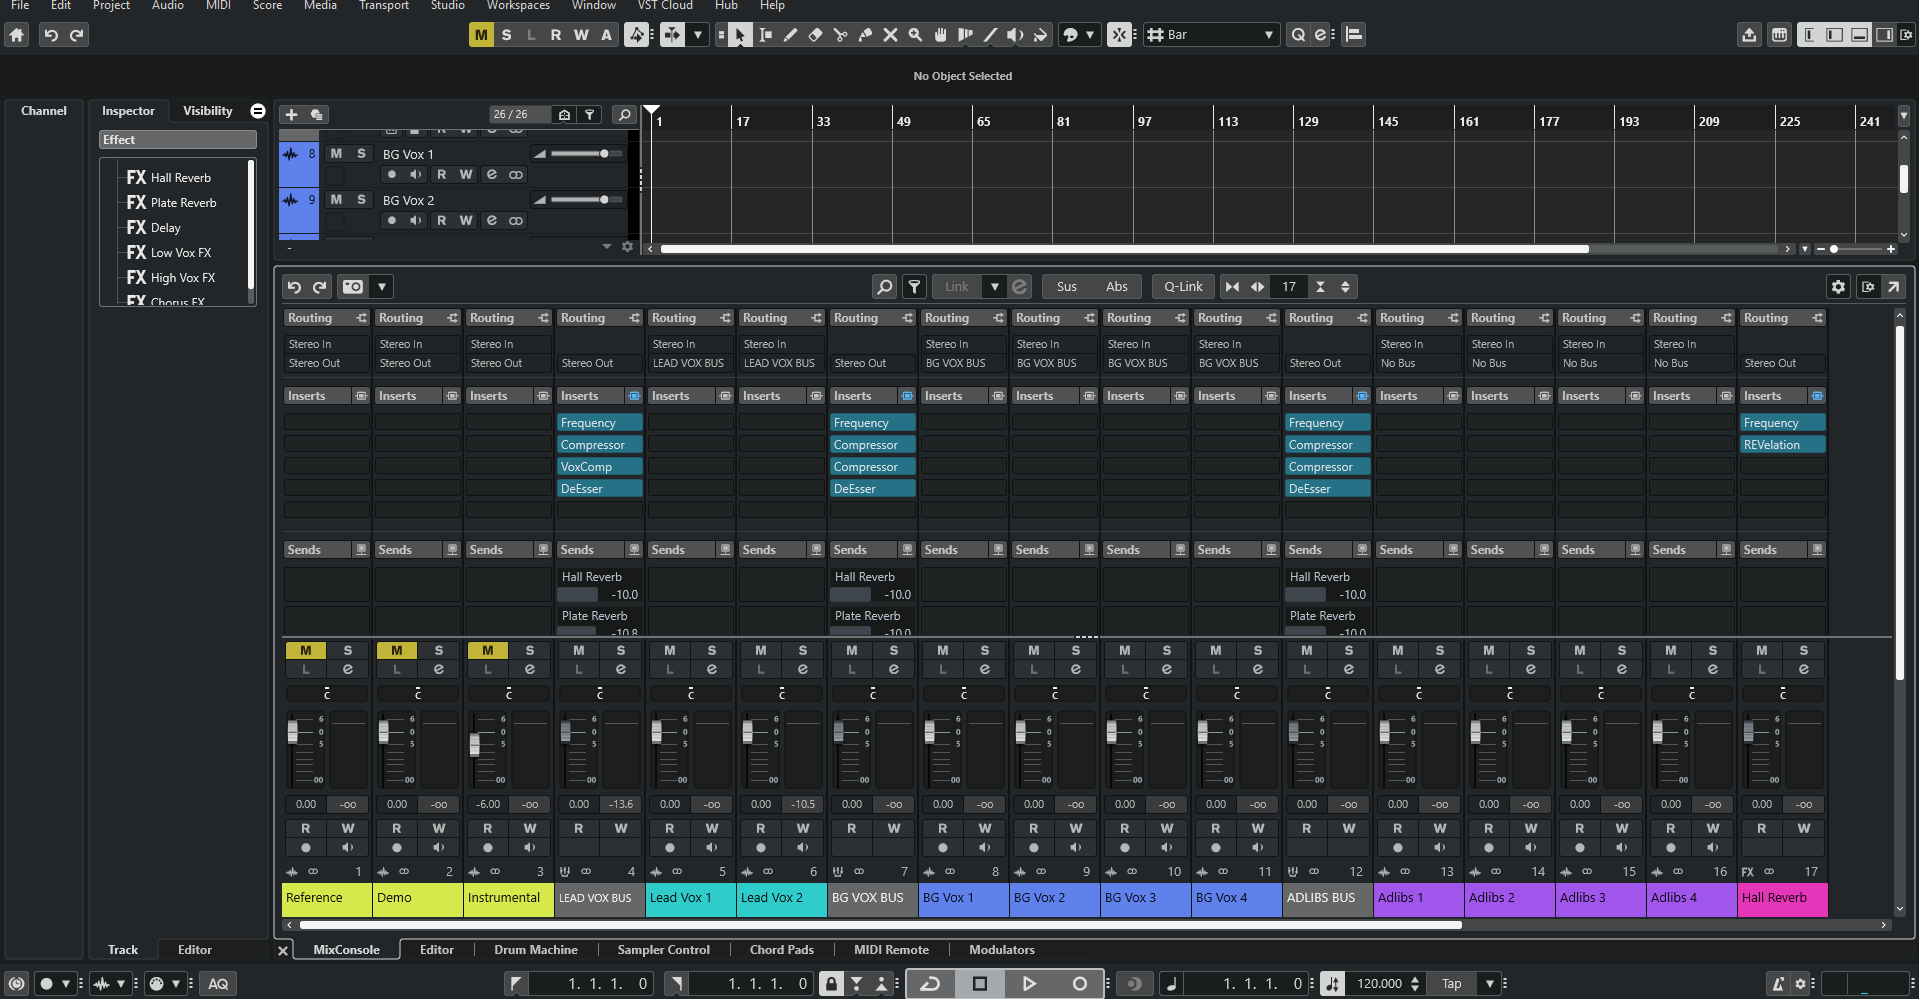This screenshot has width=1919, height=999.
Task: Select the Draw pencil tool
Action: (790, 35)
